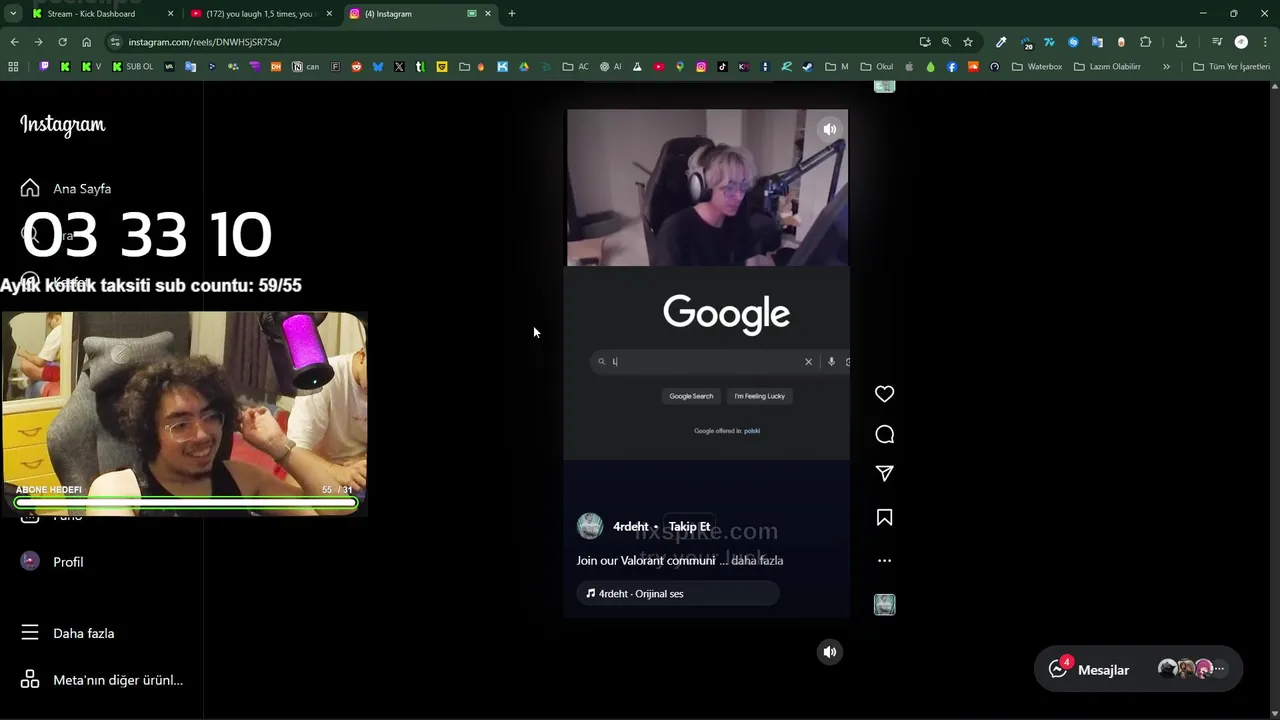1280x720 pixels.
Task: Open the Facebook bookmark icon
Action: (x=952, y=67)
